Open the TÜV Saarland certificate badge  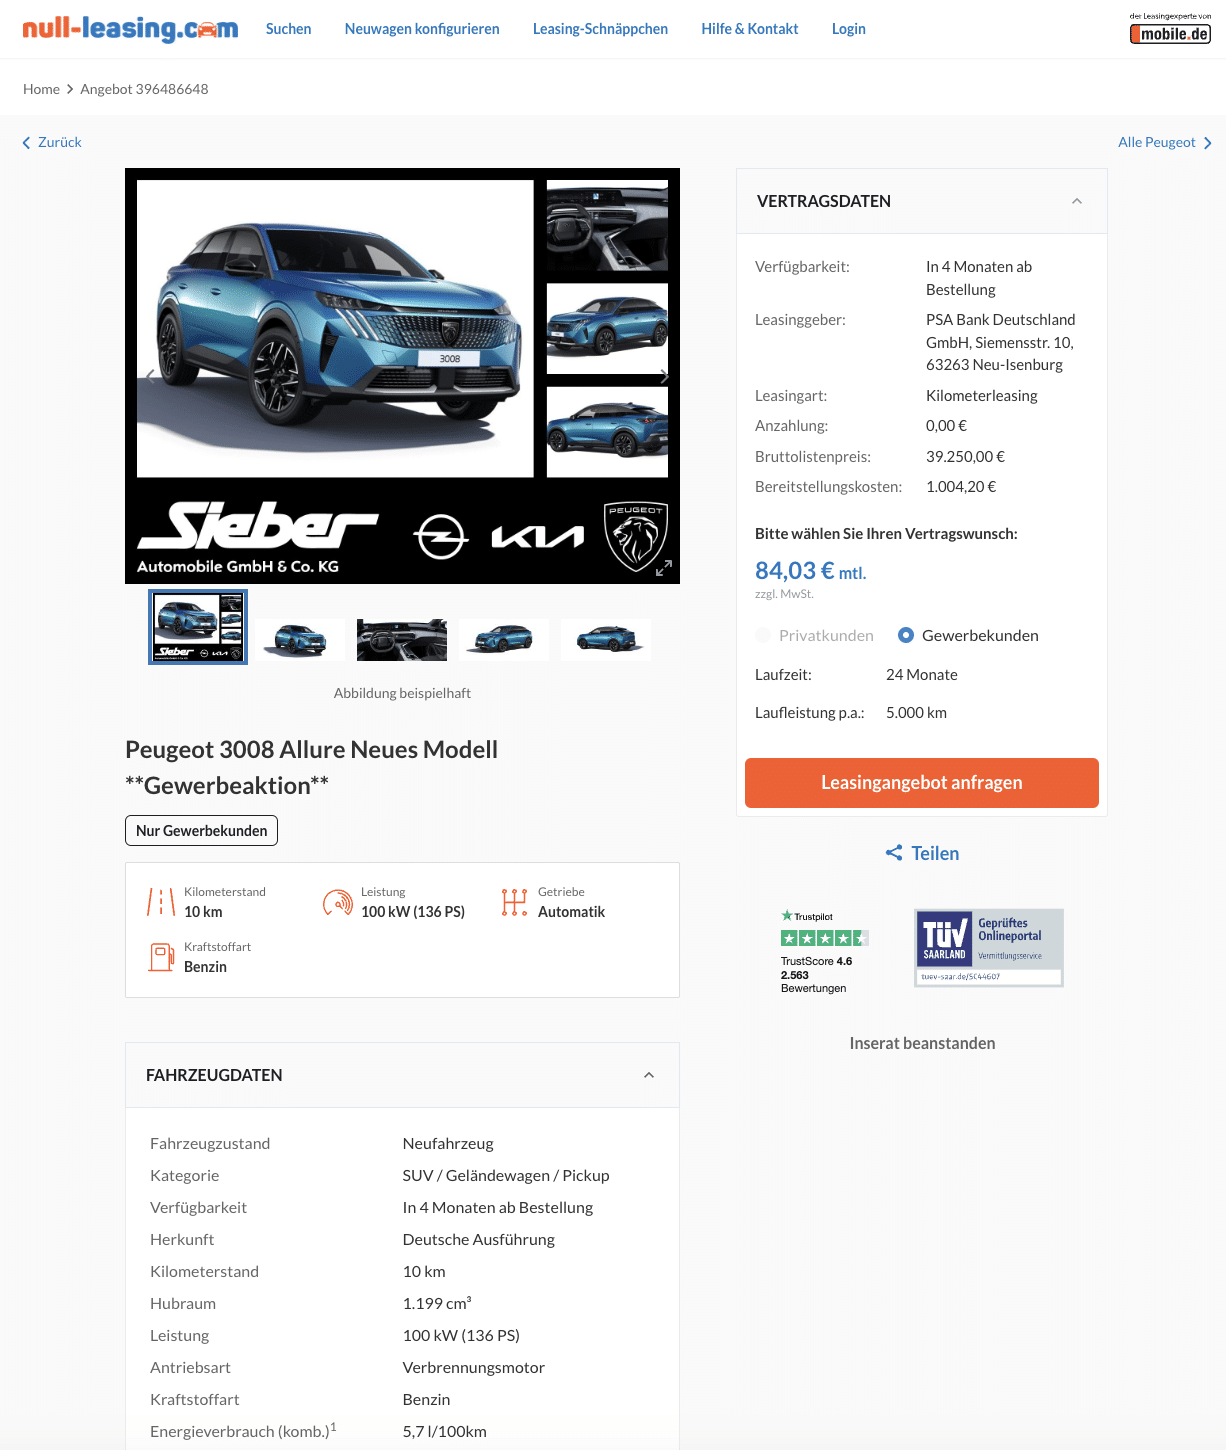[988, 948]
